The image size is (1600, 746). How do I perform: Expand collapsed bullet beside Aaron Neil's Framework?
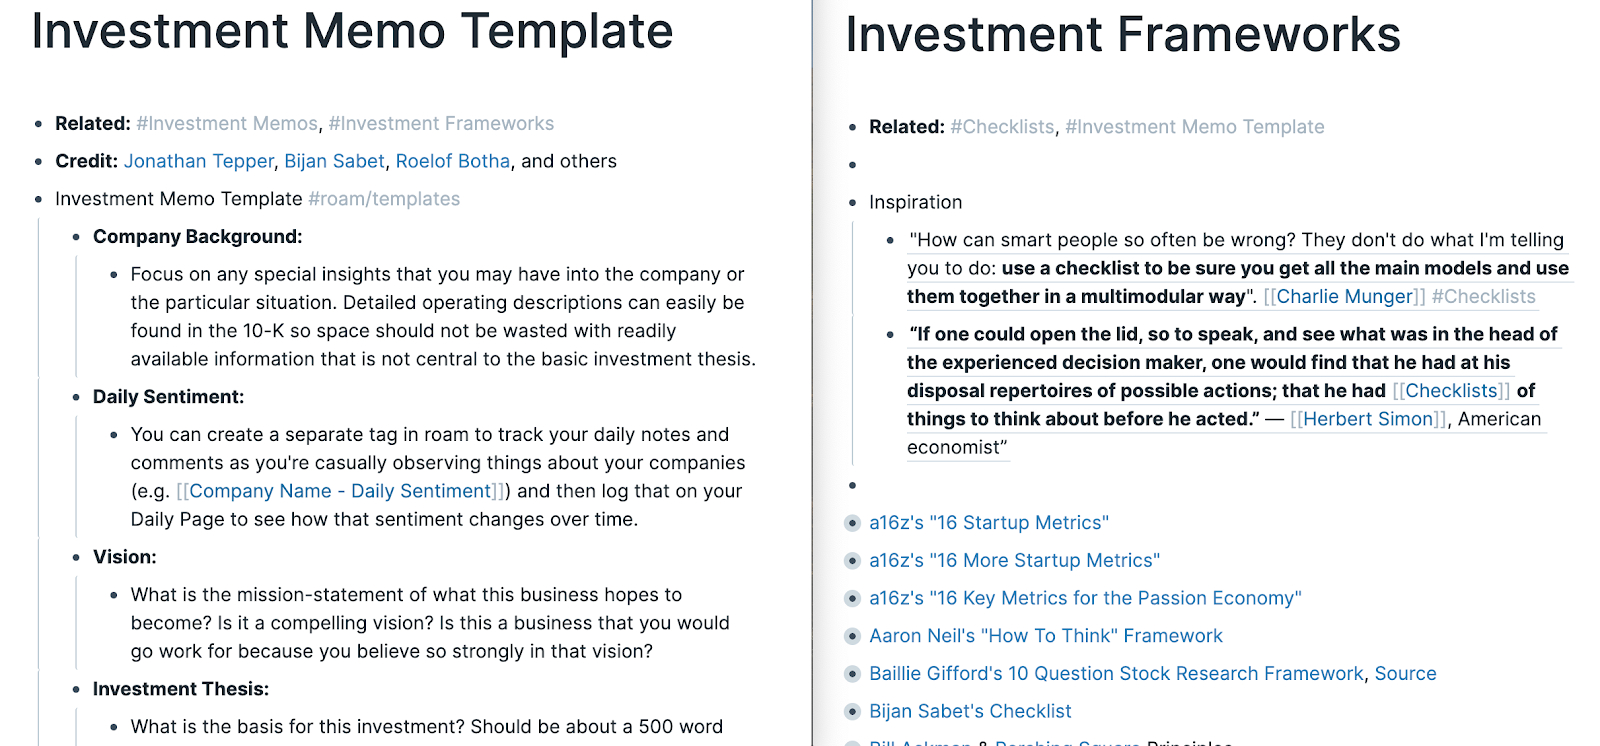852,636
